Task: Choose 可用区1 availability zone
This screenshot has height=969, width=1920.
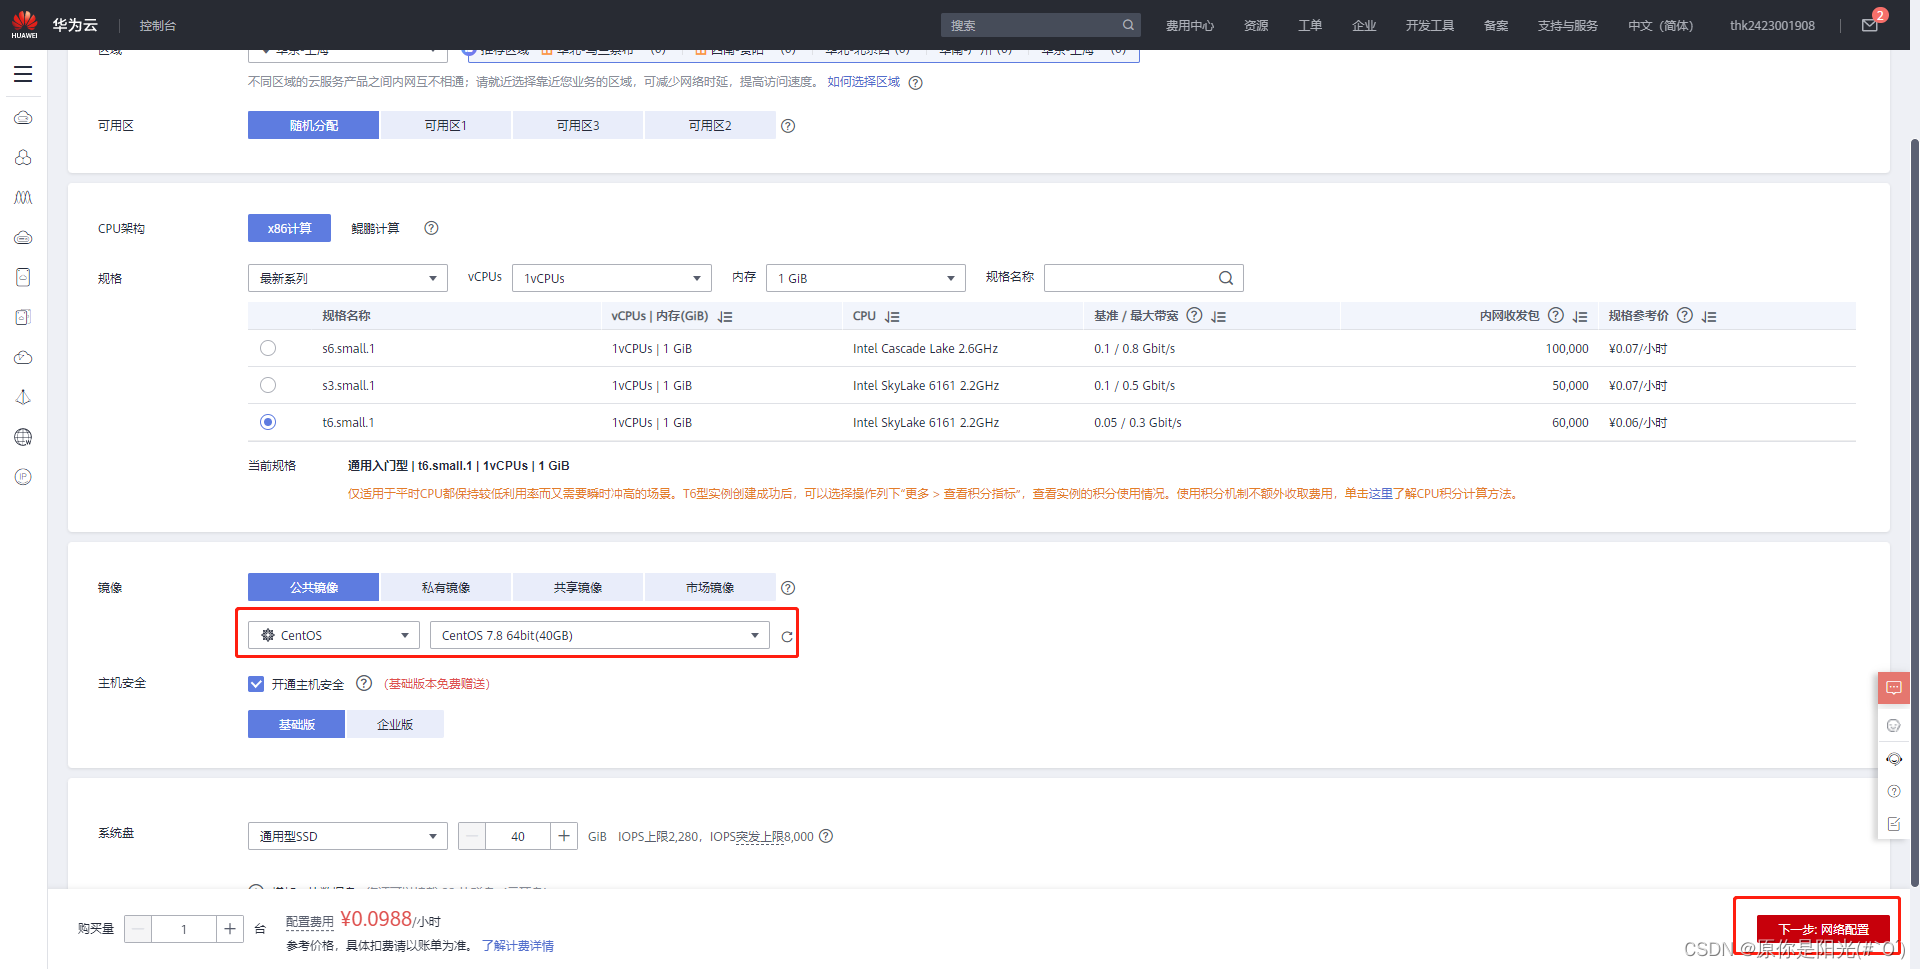Action: 446,125
